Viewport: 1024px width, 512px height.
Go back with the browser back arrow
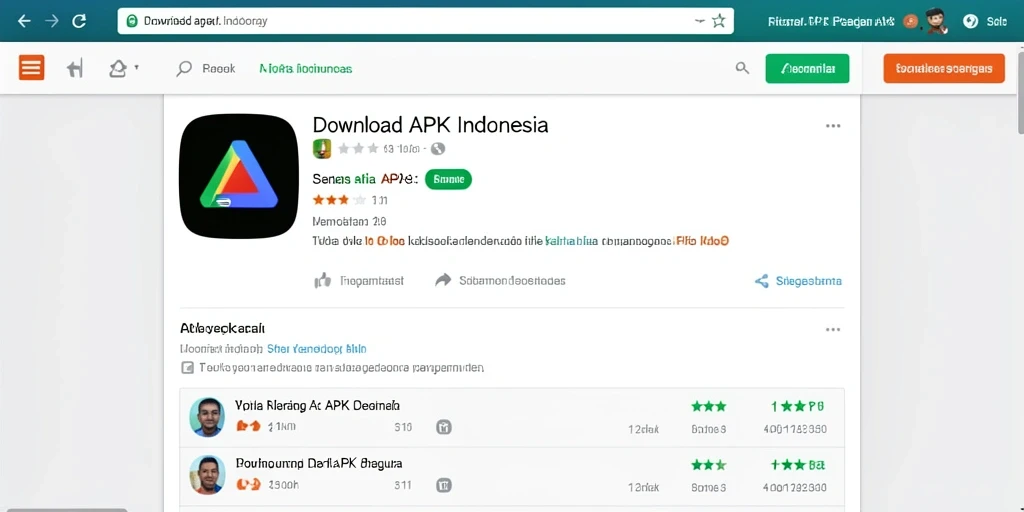point(24,21)
